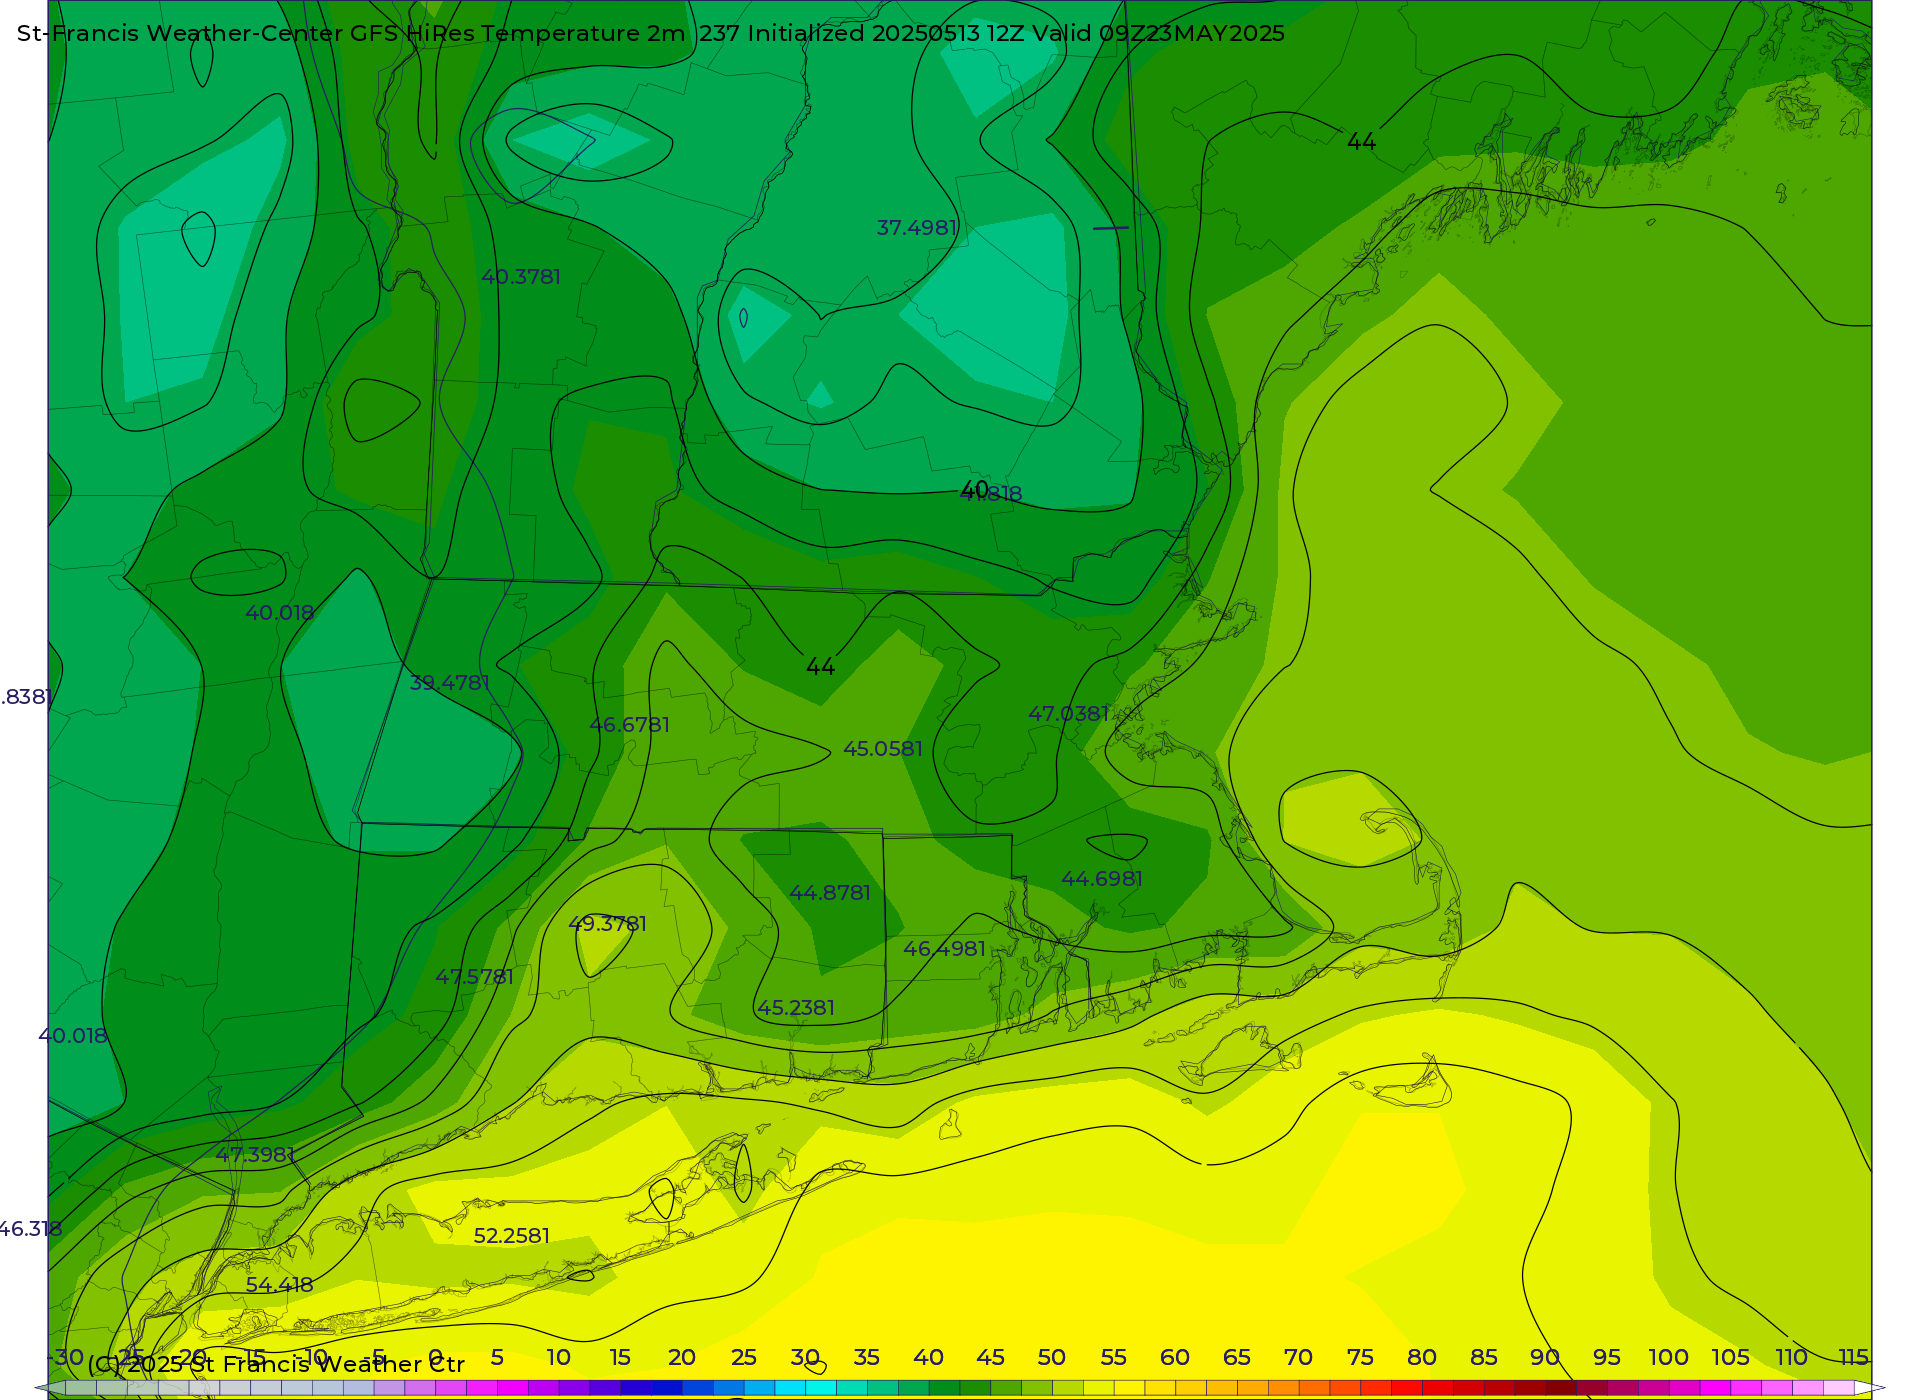Click the colorbar scale label 20

pyautogui.click(x=682, y=1358)
